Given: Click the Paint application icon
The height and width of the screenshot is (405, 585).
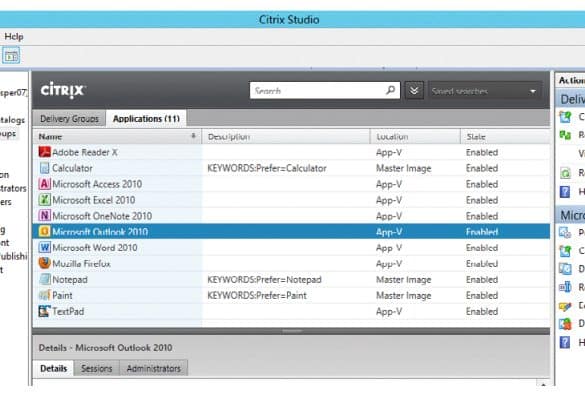Looking at the screenshot, I should [44, 295].
